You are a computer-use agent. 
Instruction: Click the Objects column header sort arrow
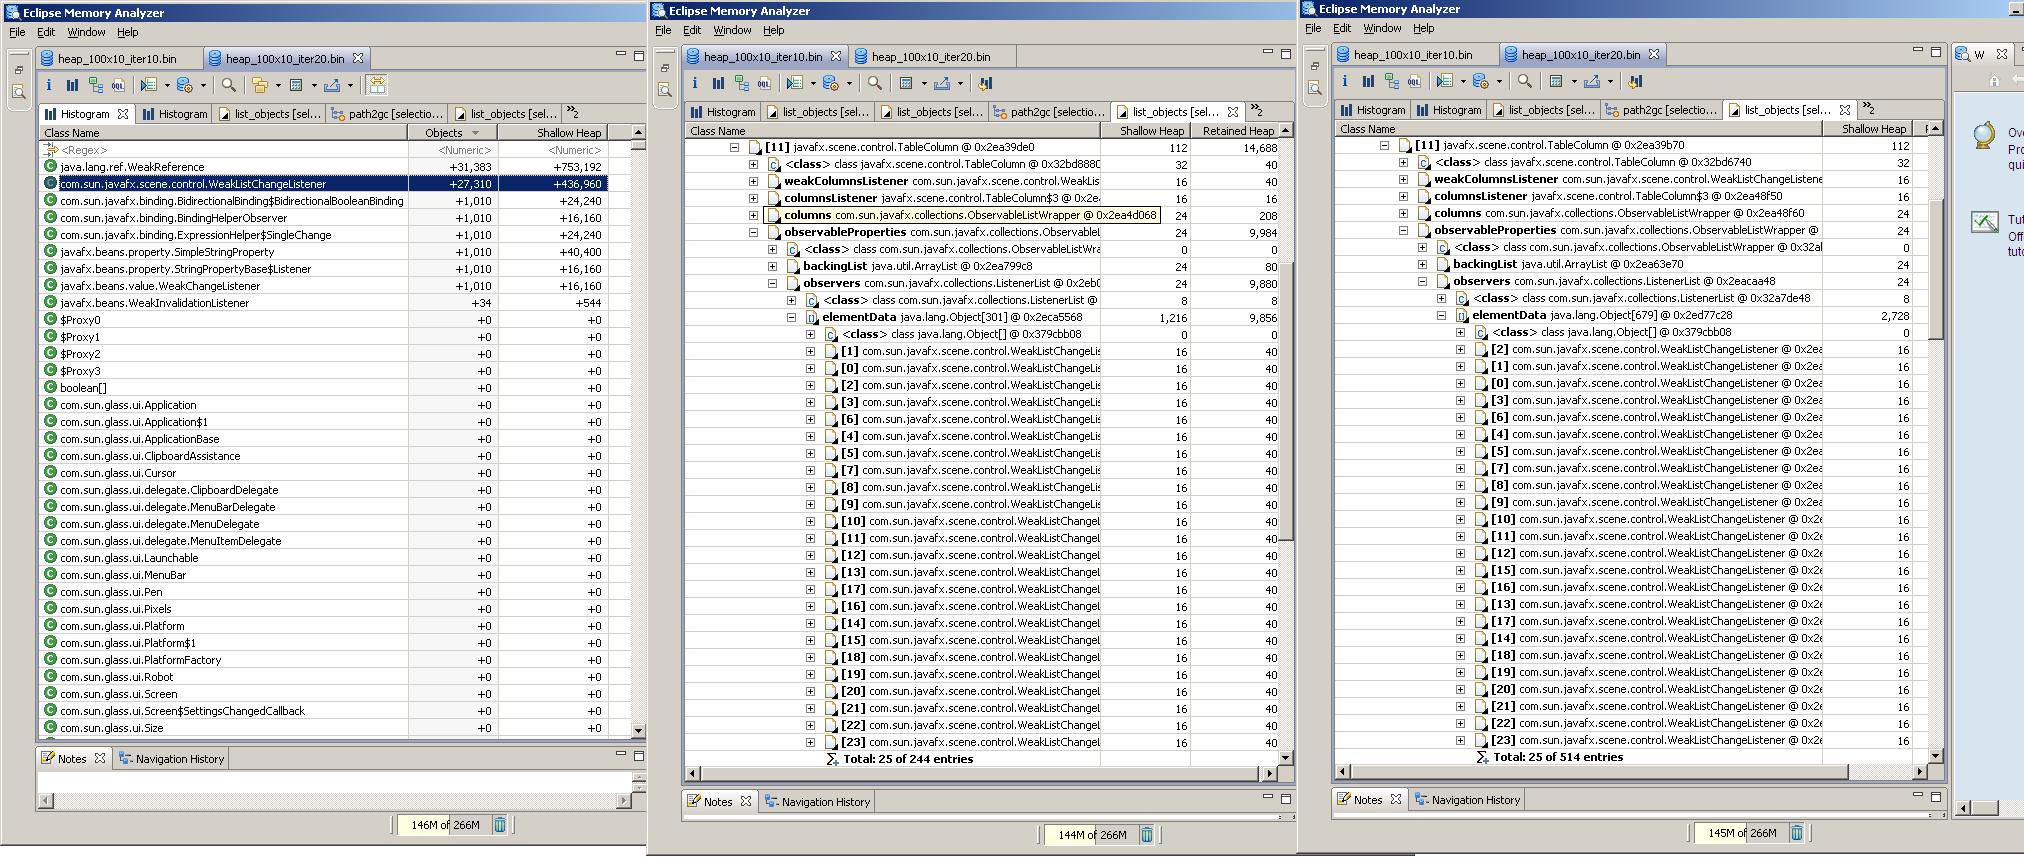[475, 133]
